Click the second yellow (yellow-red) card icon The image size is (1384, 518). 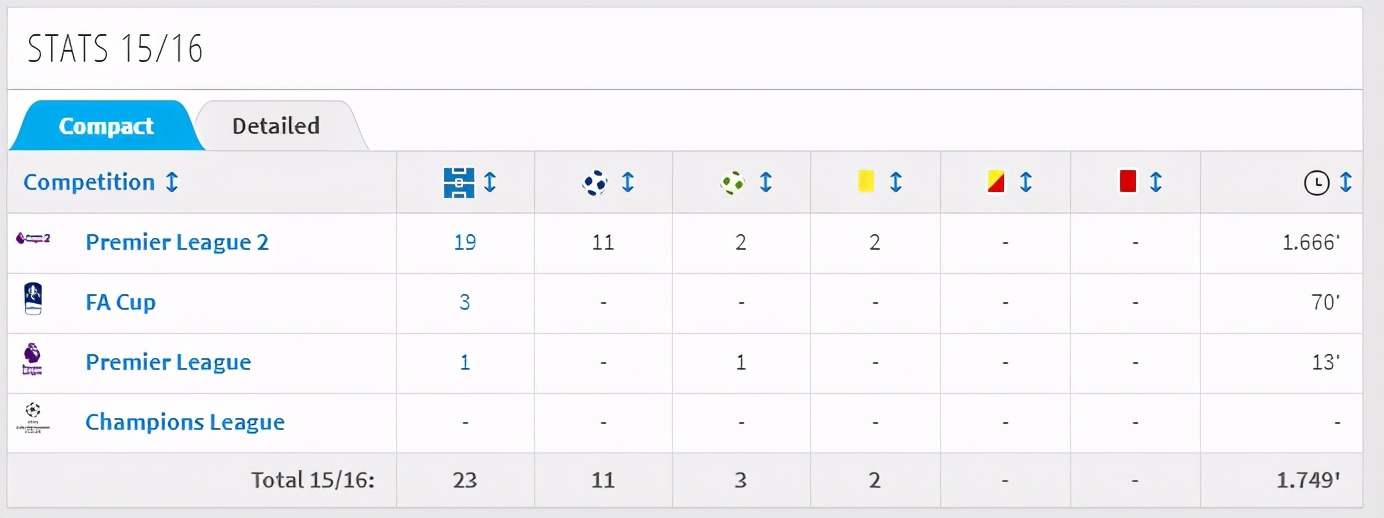(995, 182)
